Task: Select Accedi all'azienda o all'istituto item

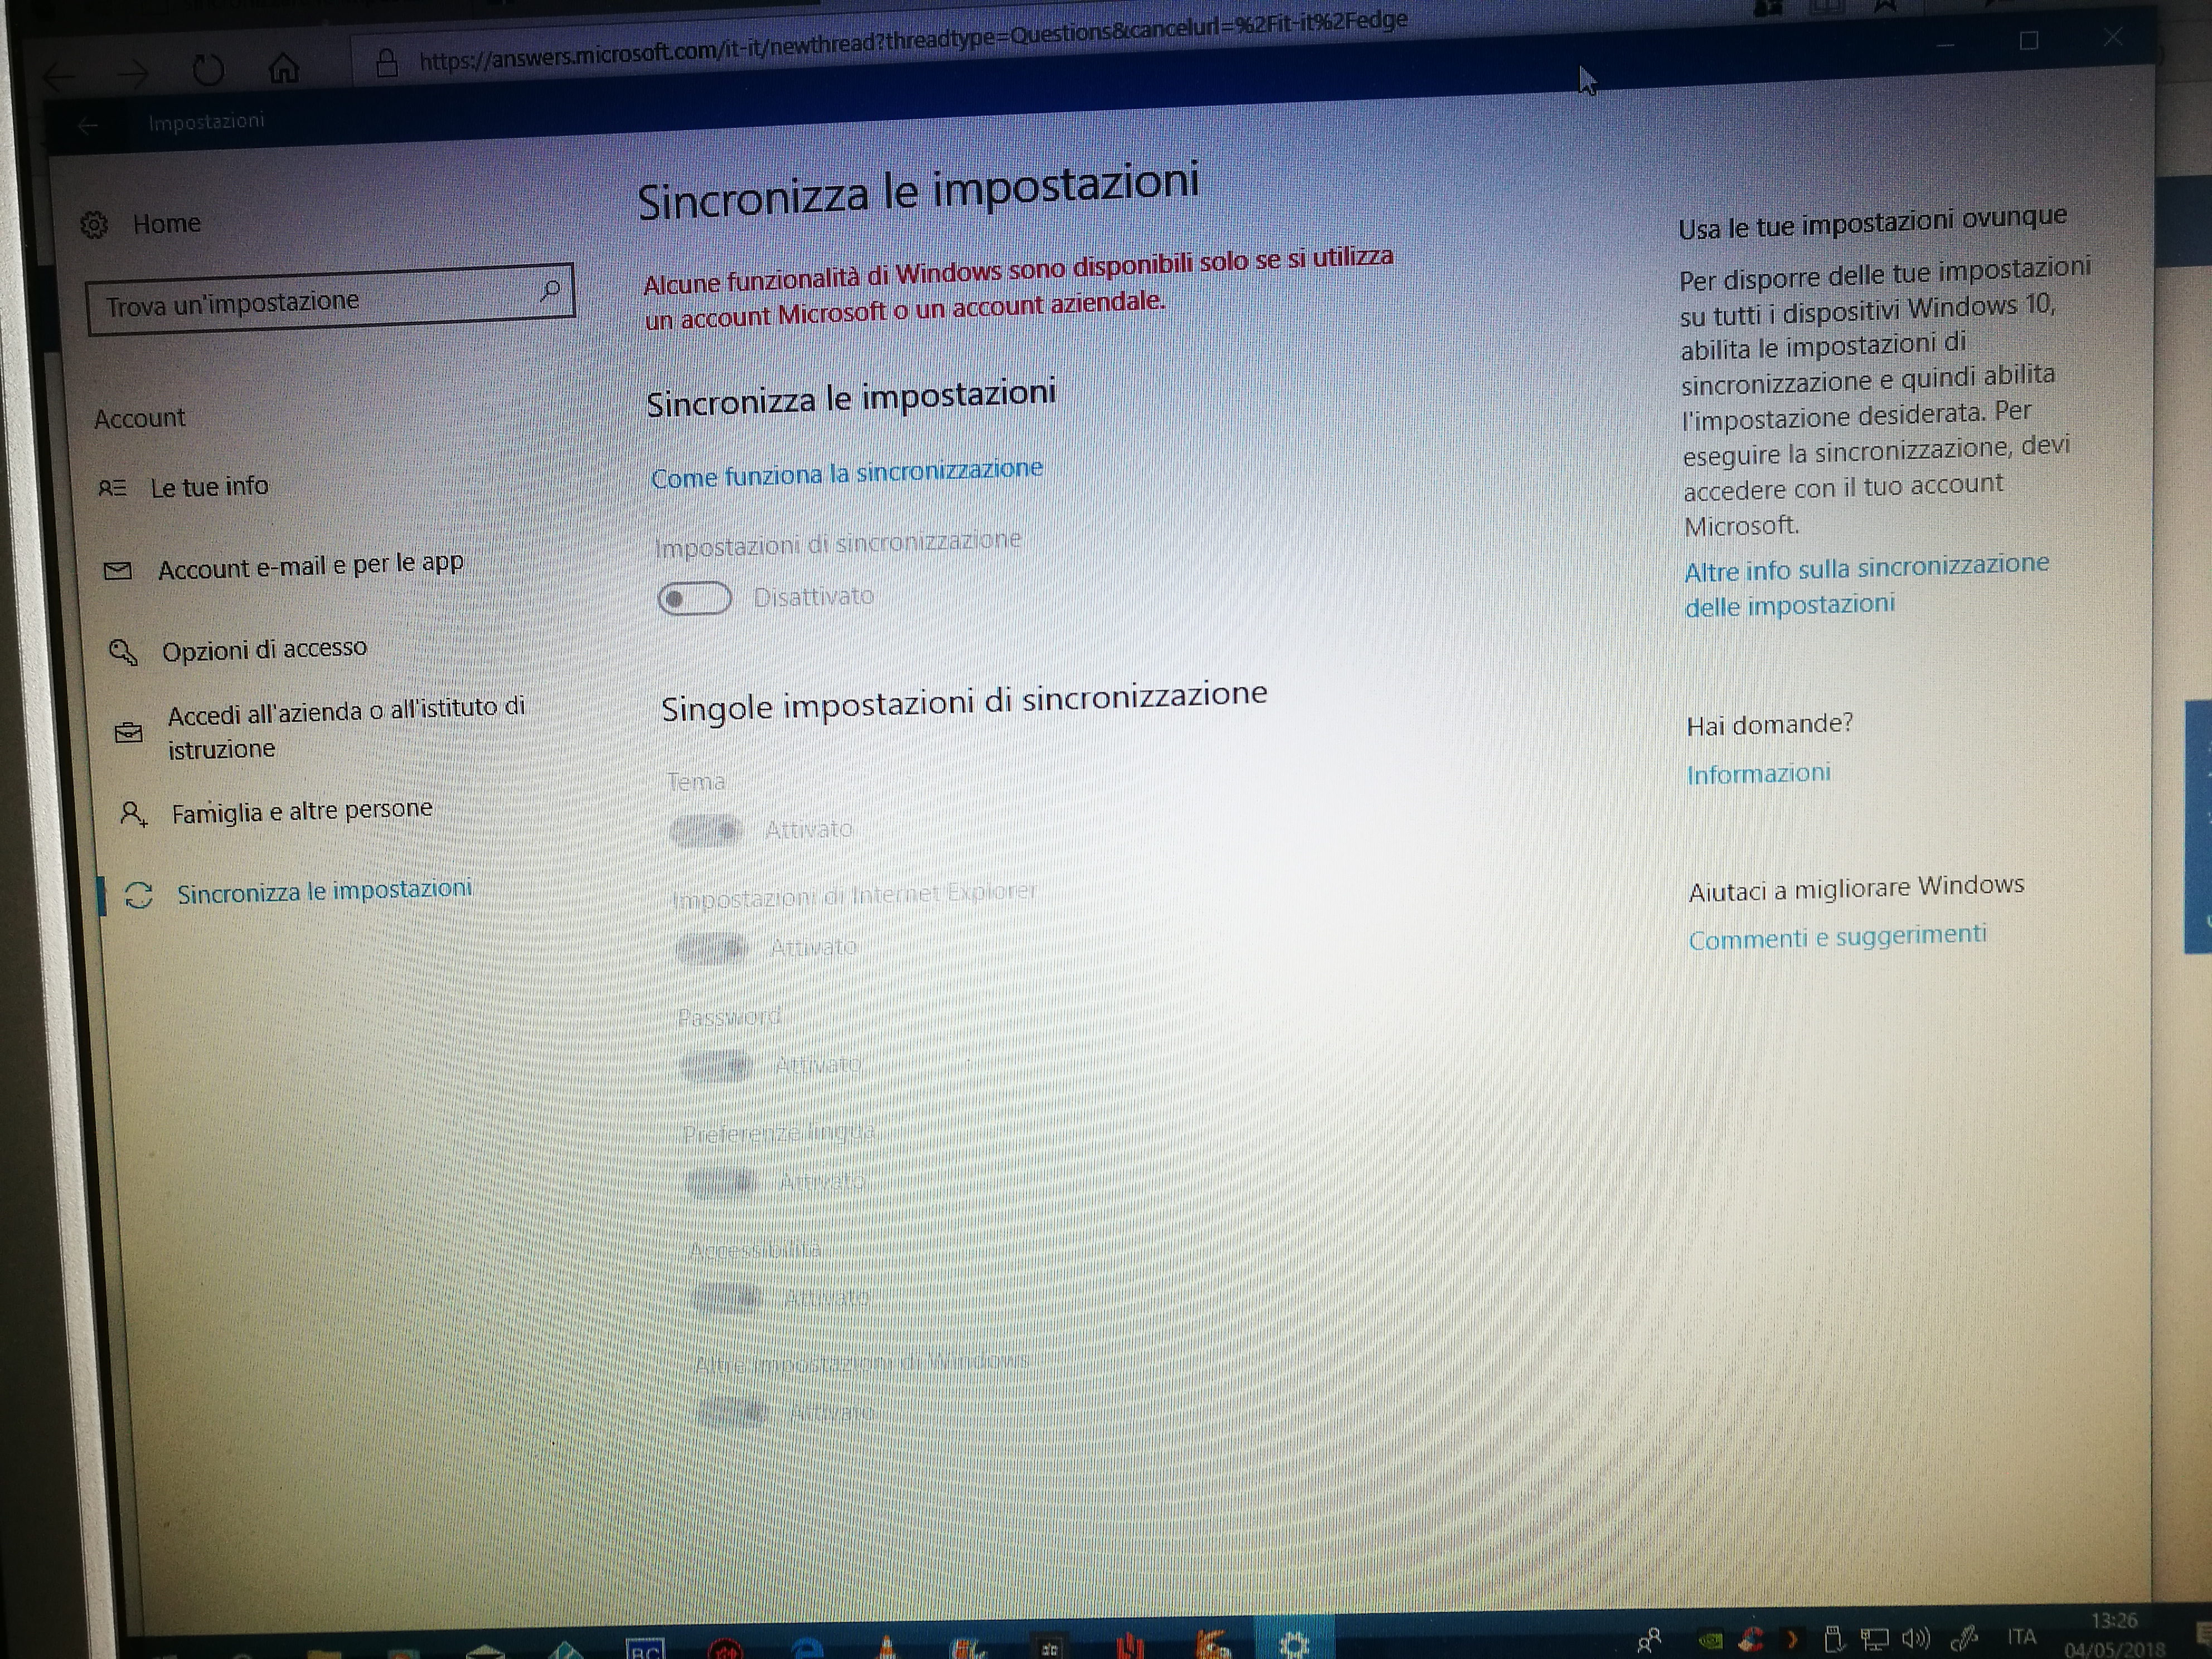Action: (345, 728)
